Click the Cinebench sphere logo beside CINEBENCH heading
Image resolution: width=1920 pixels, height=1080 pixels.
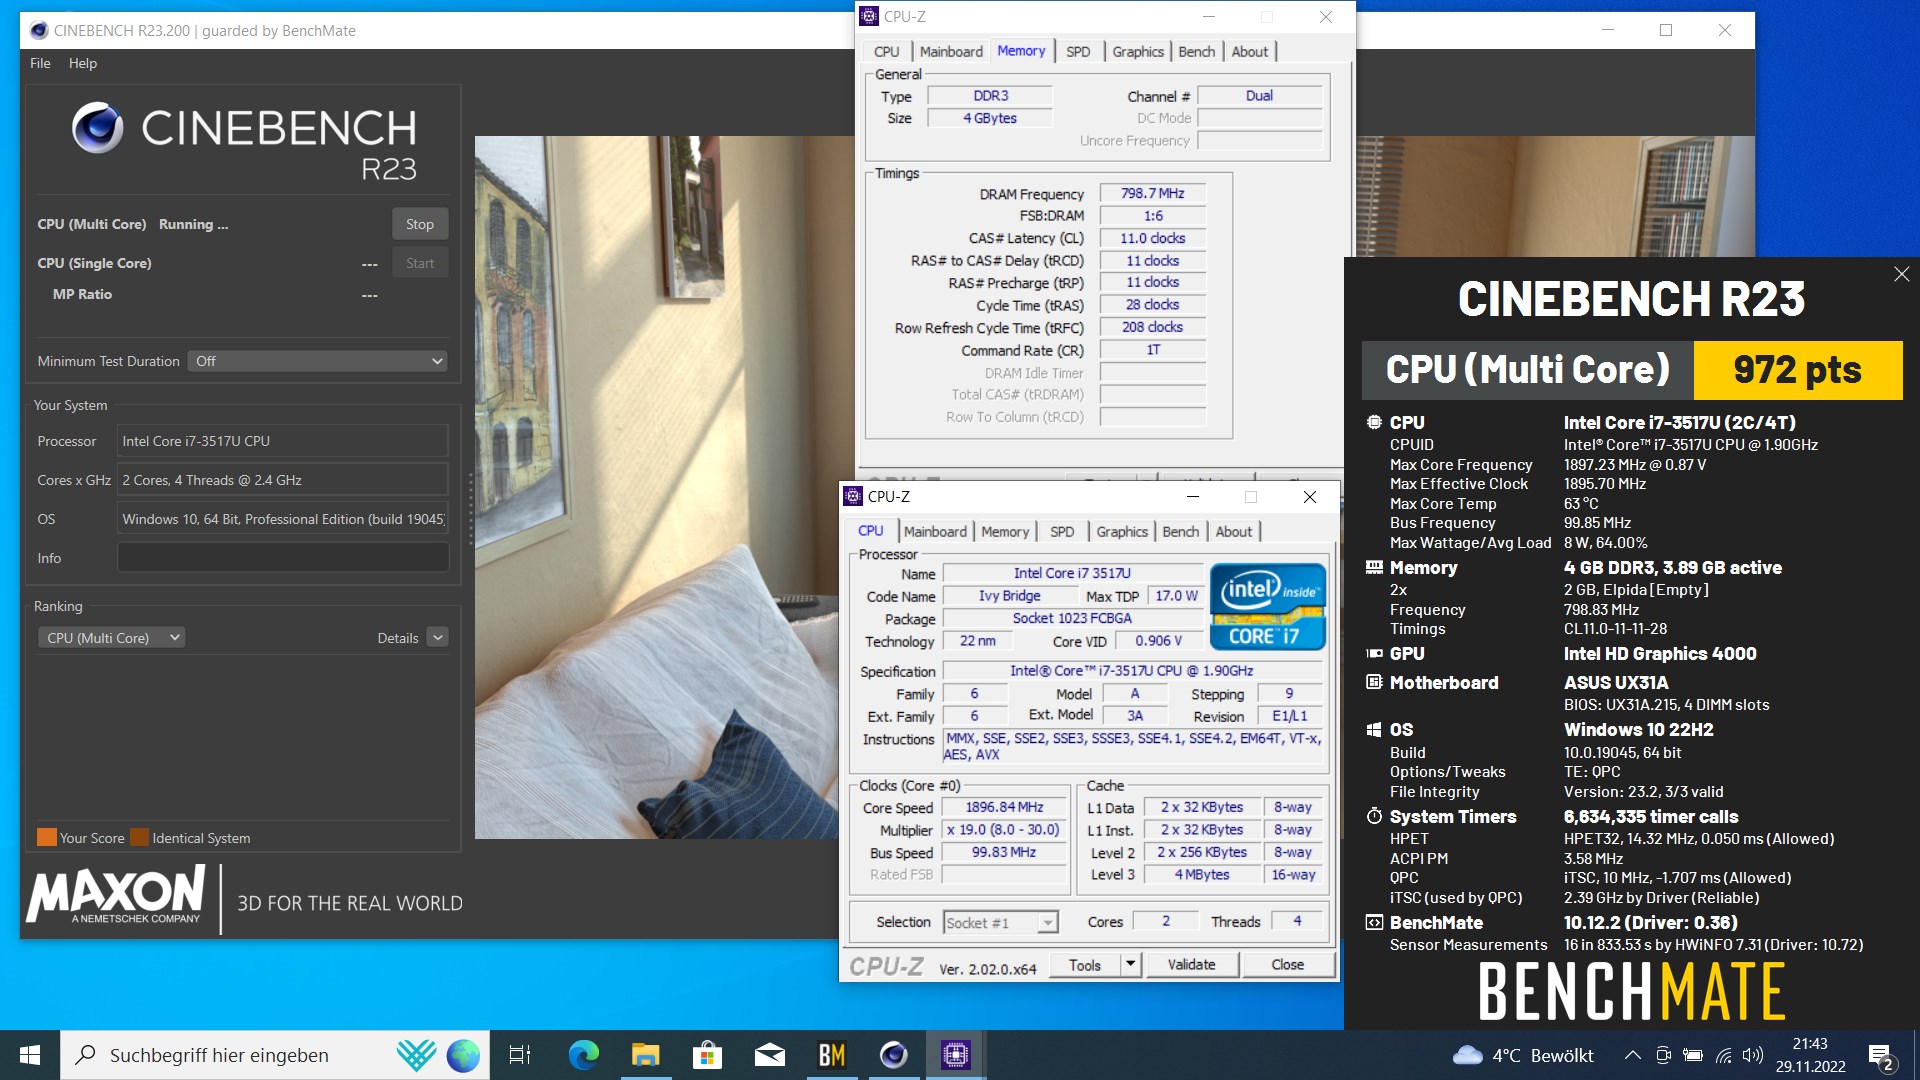point(98,128)
